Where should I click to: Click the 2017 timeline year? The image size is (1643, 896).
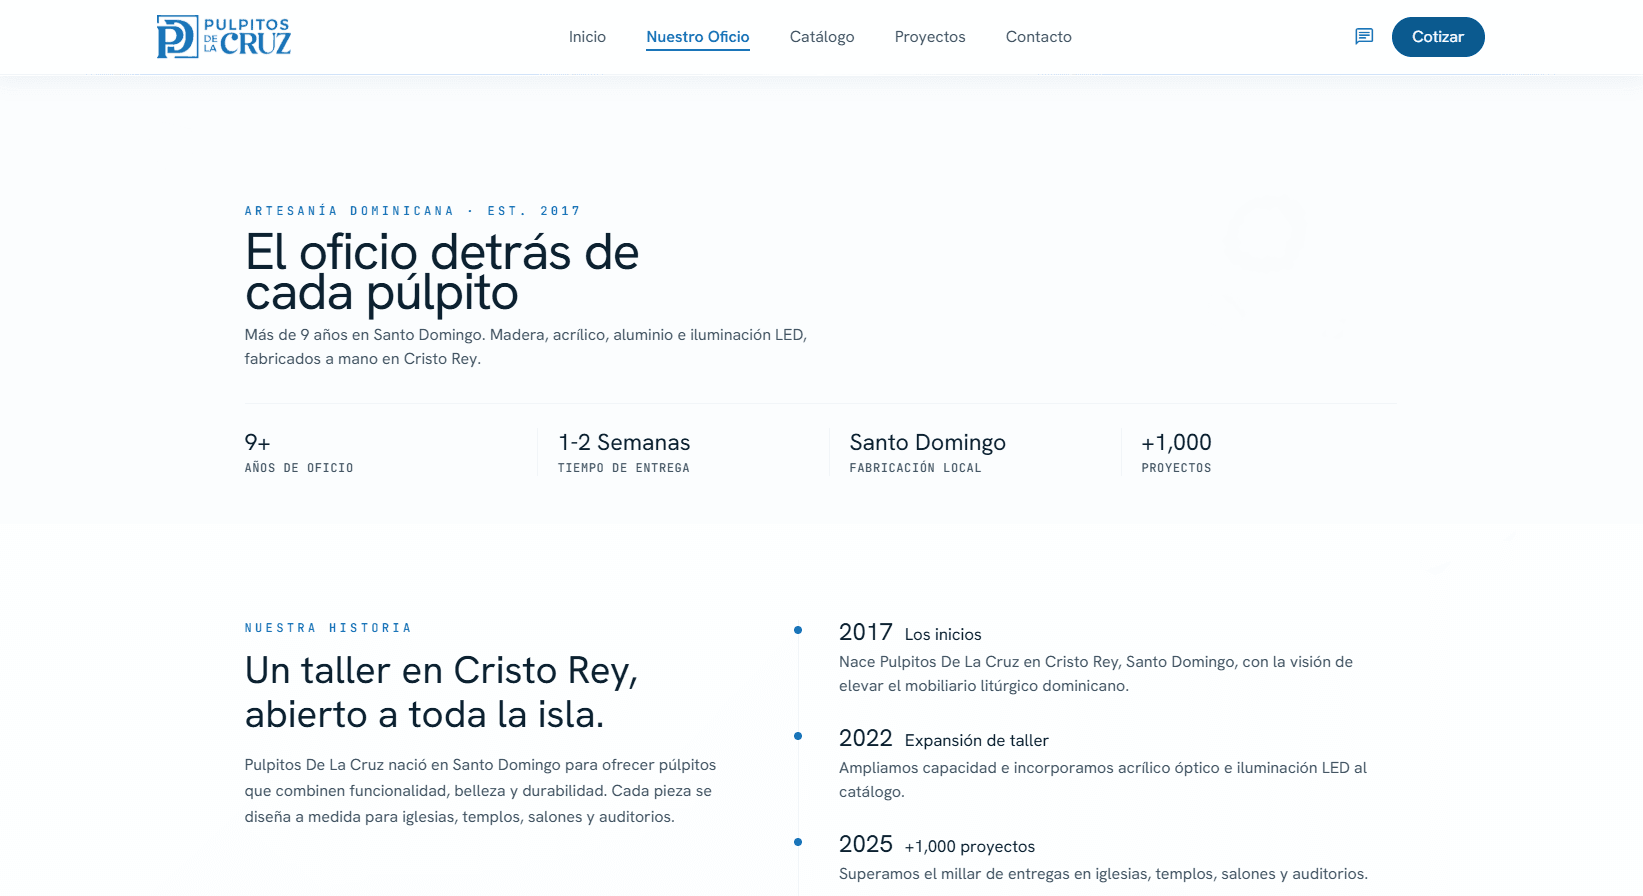pos(866,632)
